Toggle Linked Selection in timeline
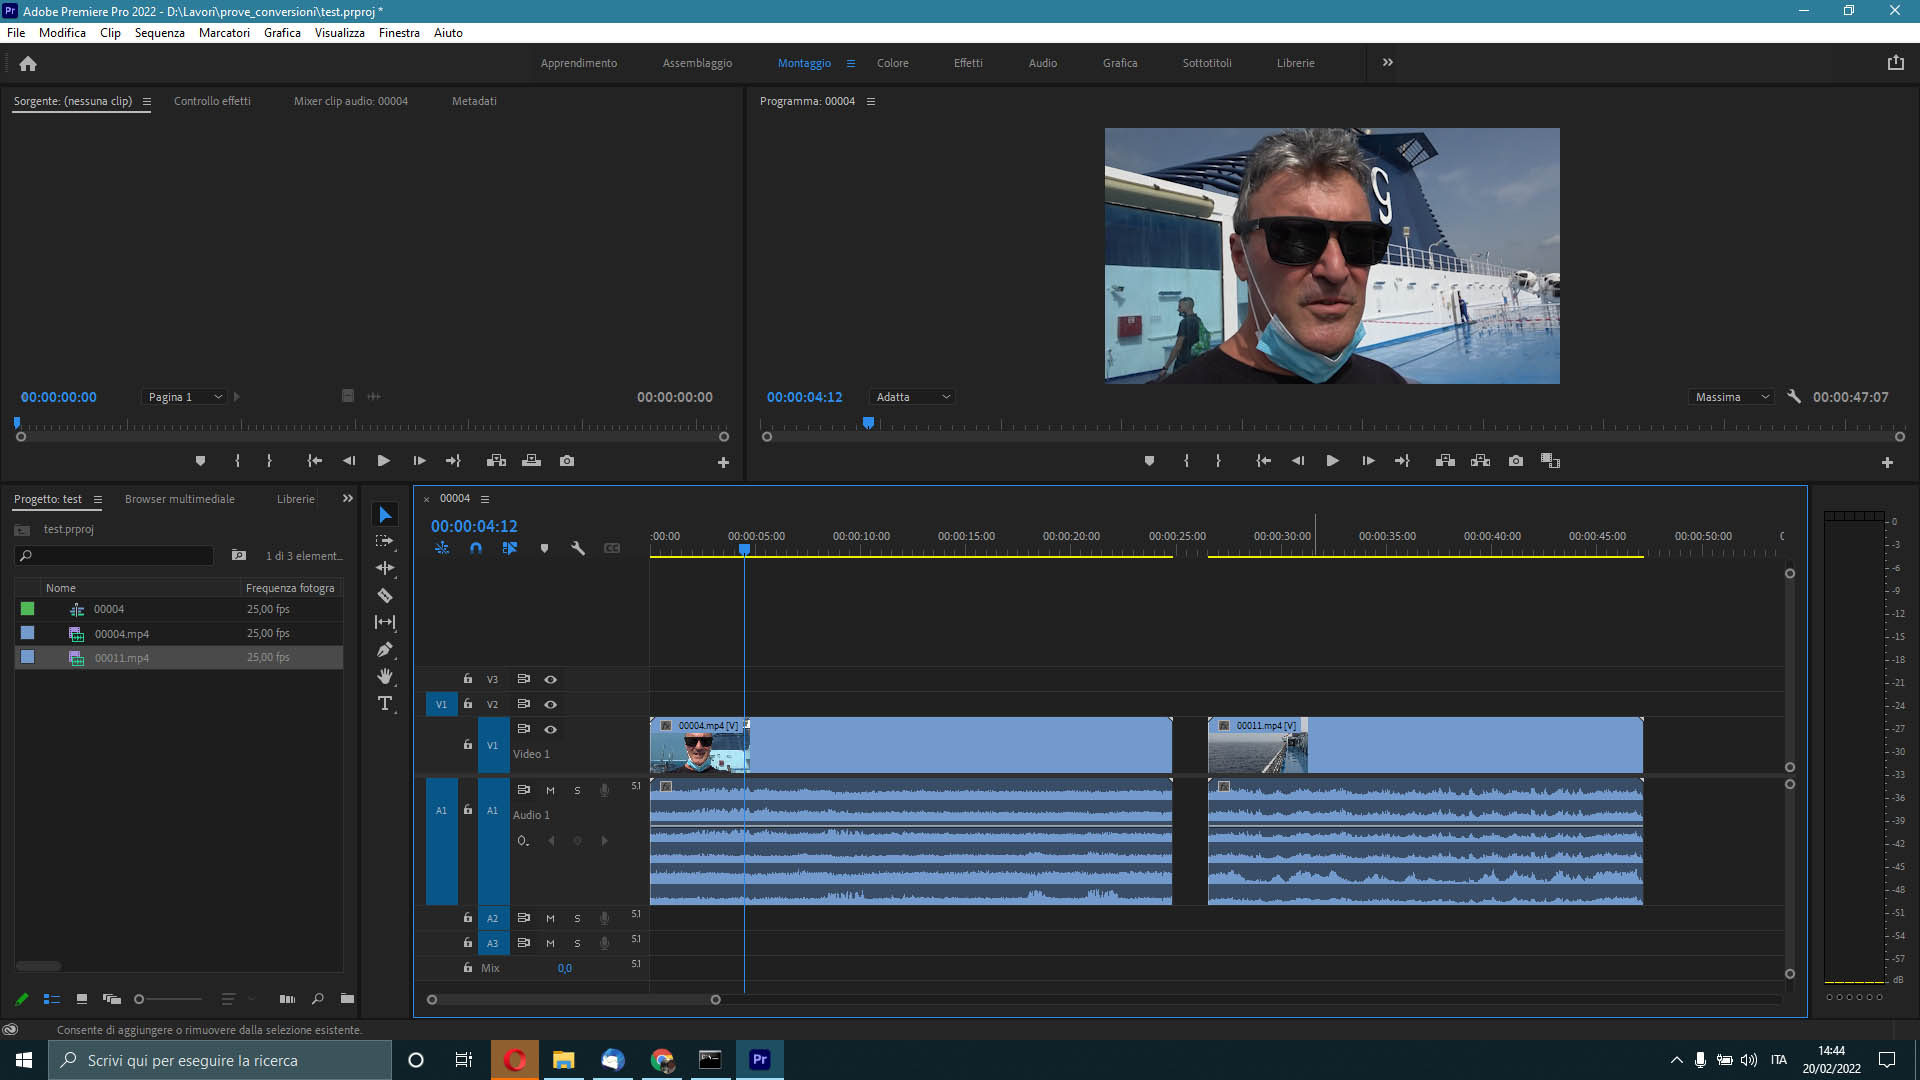The width and height of the screenshot is (1920, 1080). [x=510, y=548]
